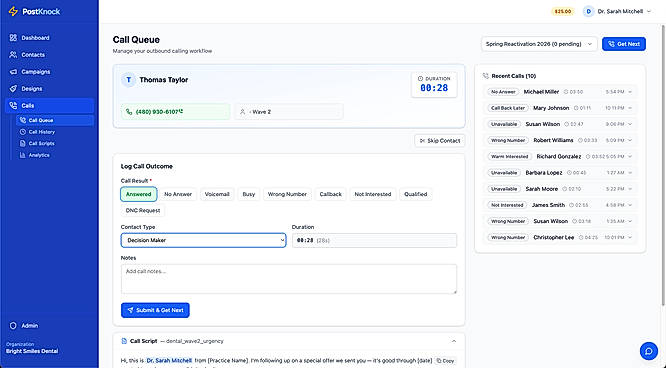
Task: Click the $25.00 balance badge
Action: (563, 11)
